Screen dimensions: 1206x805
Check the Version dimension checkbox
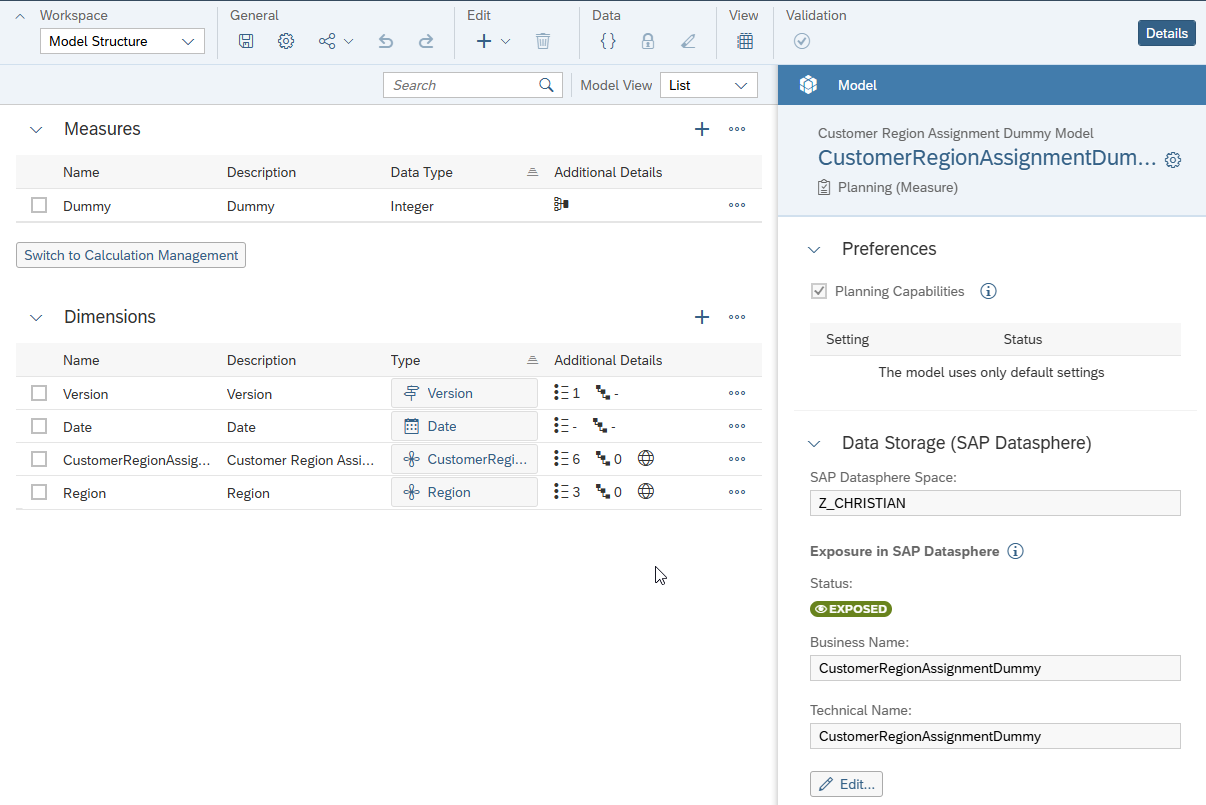tap(39, 393)
